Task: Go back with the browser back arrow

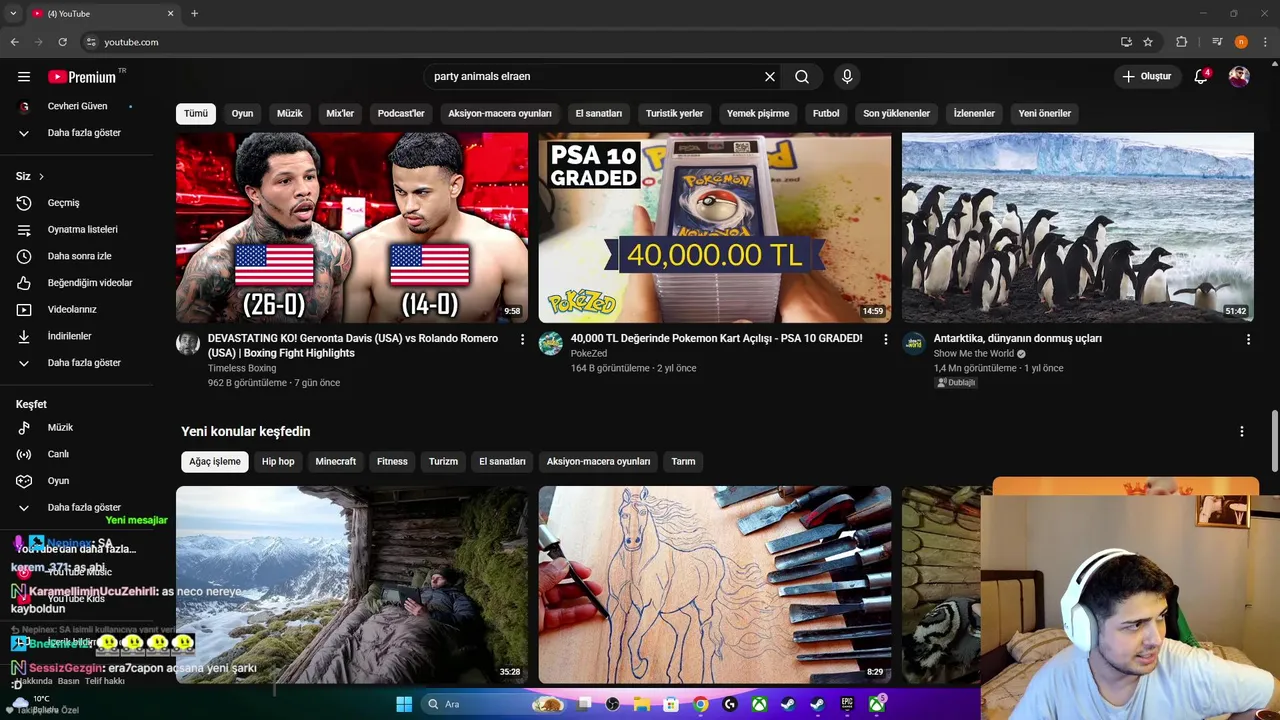Action: point(15,42)
